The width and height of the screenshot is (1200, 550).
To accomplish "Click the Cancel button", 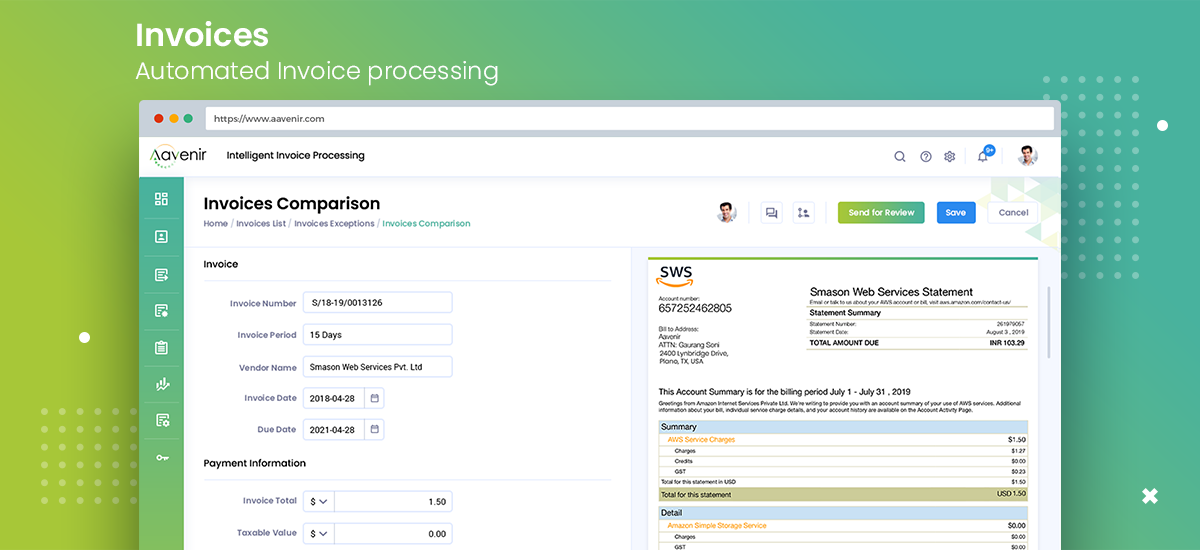I will (x=1013, y=212).
